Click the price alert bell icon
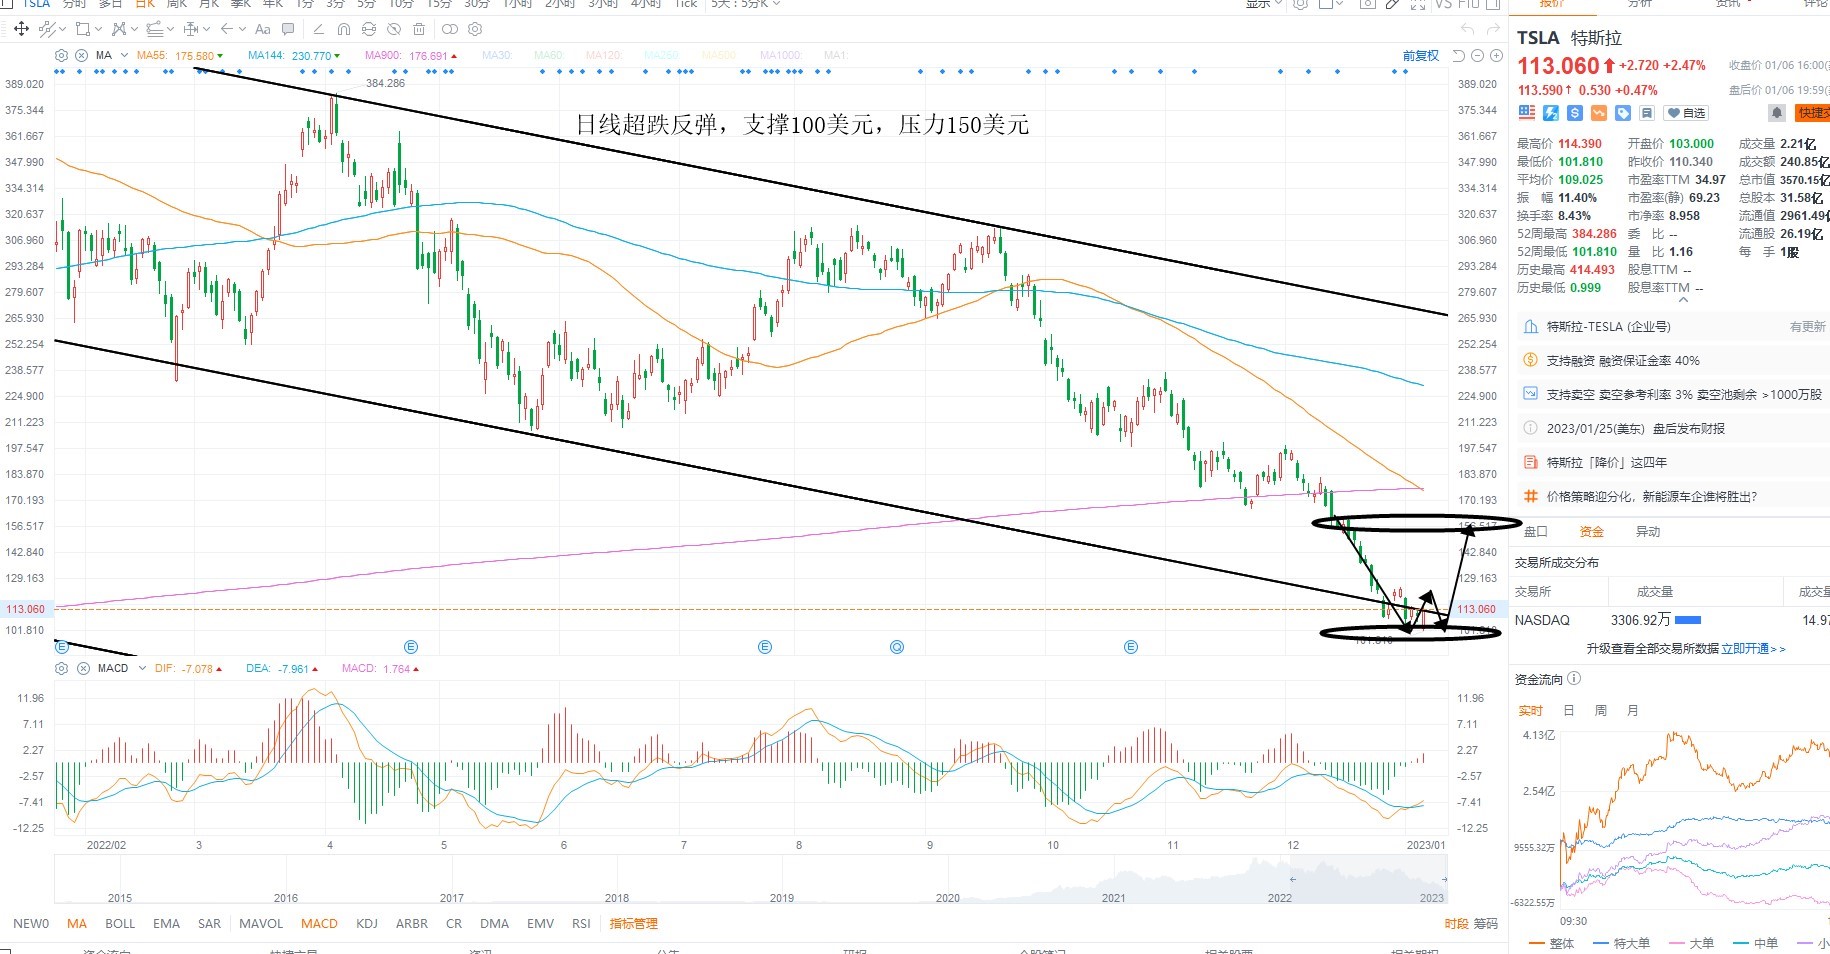This screenshot has height=954, width=1830. click(x=1777, y=113)
